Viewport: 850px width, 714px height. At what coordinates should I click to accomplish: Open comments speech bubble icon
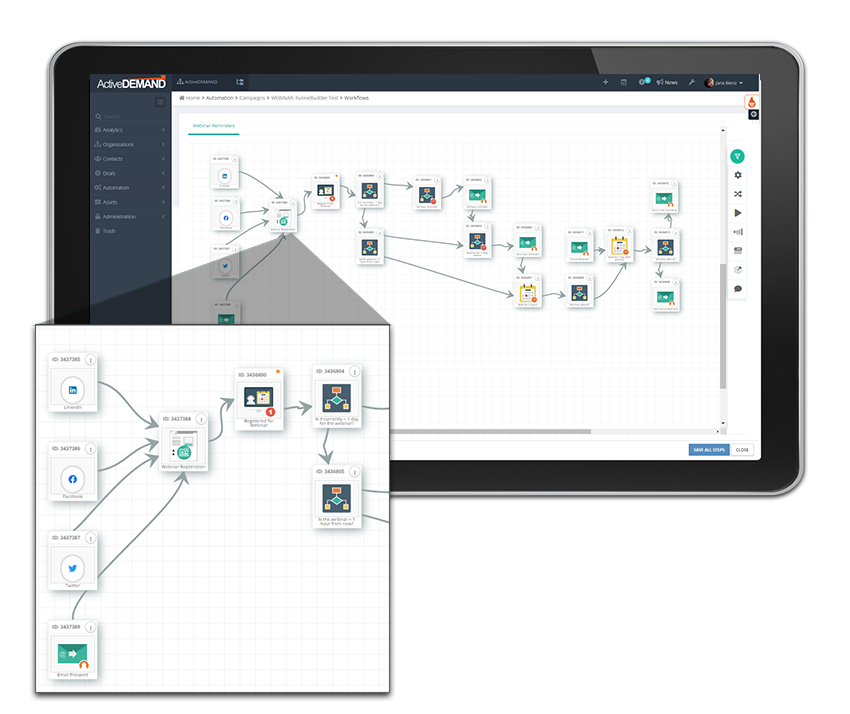click(738, 288)
